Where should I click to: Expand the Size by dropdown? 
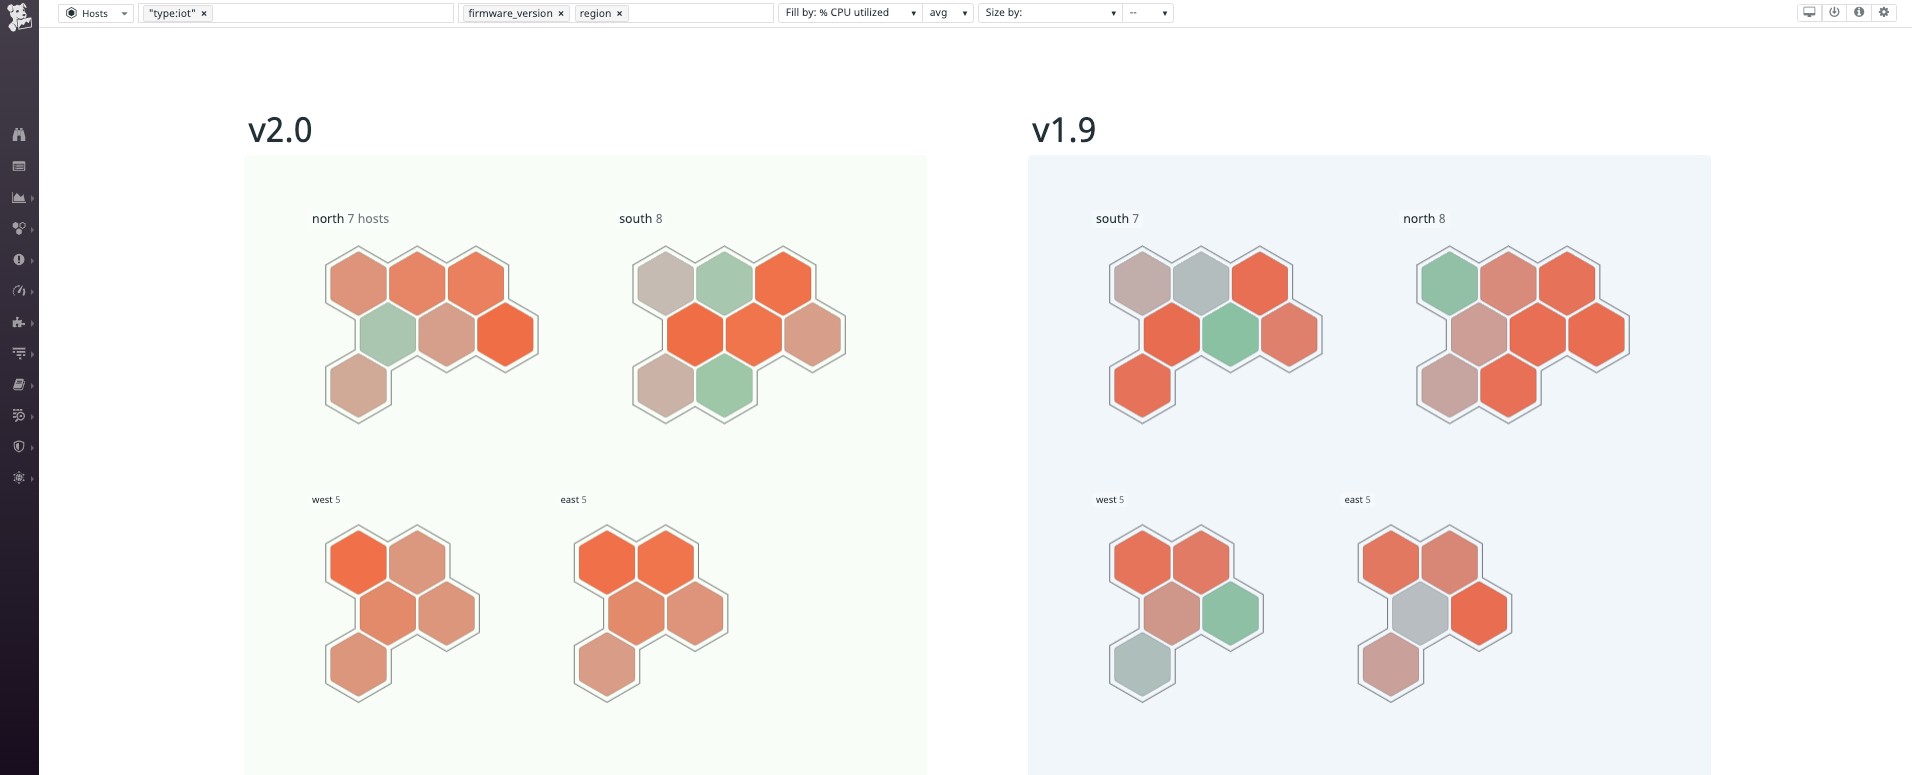1049,13
